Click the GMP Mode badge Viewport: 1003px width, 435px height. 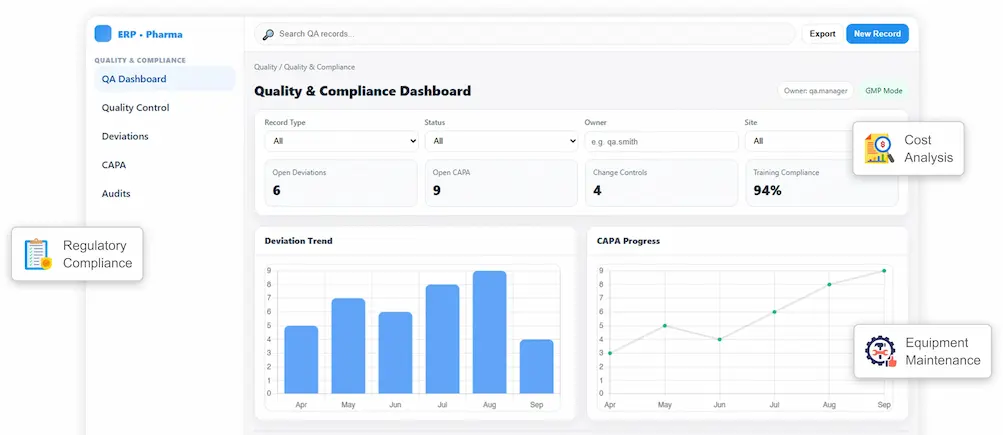[x=883, y=91]
